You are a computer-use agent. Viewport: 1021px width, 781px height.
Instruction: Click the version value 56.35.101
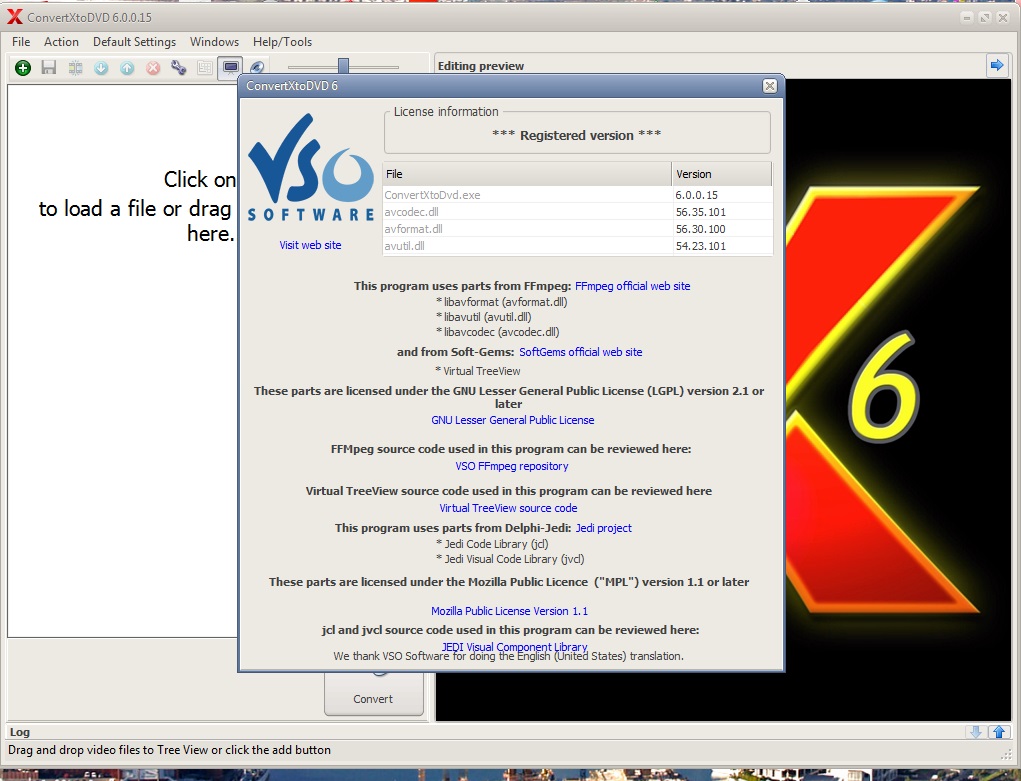click(701, 212)
